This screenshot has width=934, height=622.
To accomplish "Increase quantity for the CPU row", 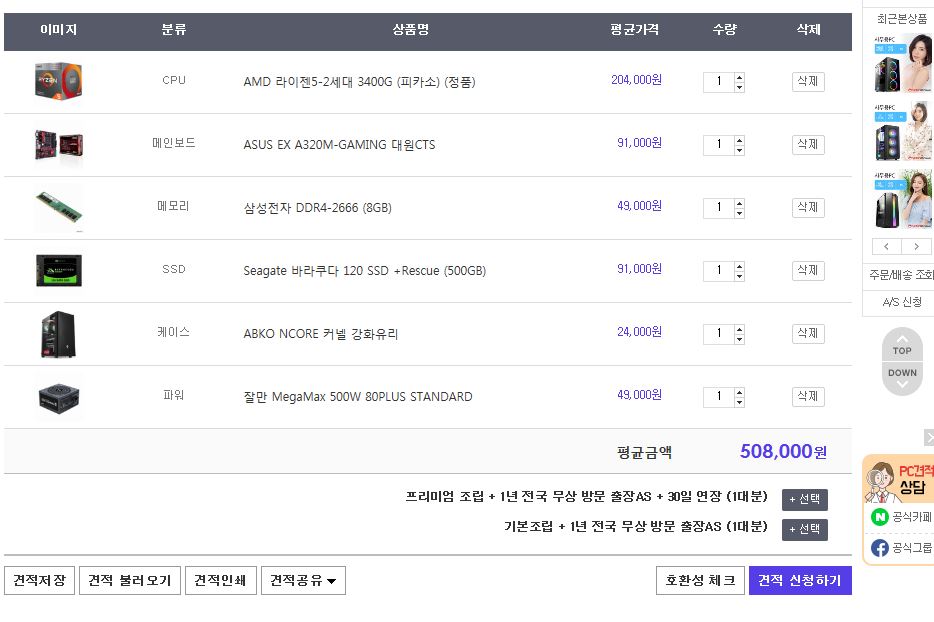I will coord(739,77).
